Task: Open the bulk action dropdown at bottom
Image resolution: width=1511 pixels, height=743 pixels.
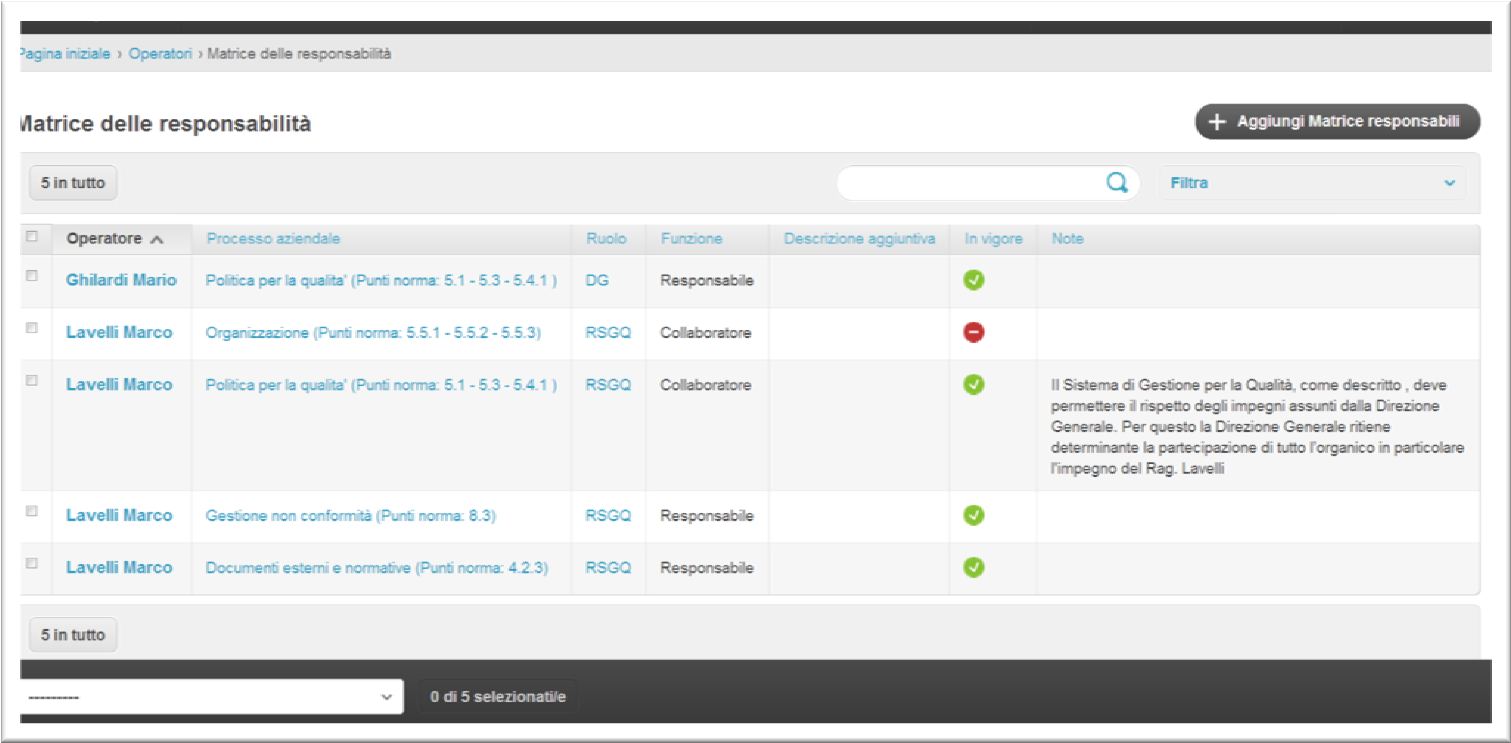Action: pyautogui.click(x=210, y=697)
